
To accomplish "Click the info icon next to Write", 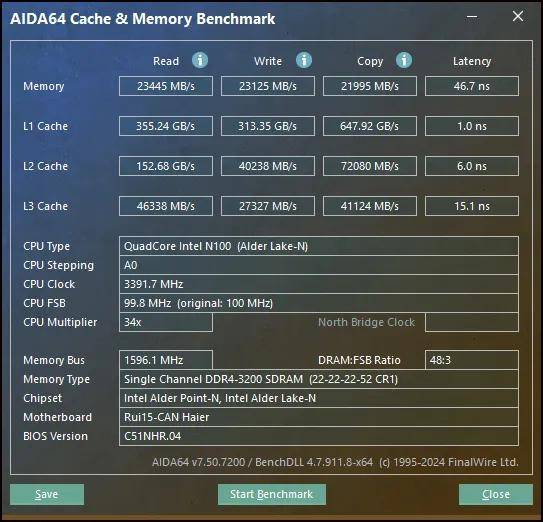I will pyautogui.click(x=304, y=60).
